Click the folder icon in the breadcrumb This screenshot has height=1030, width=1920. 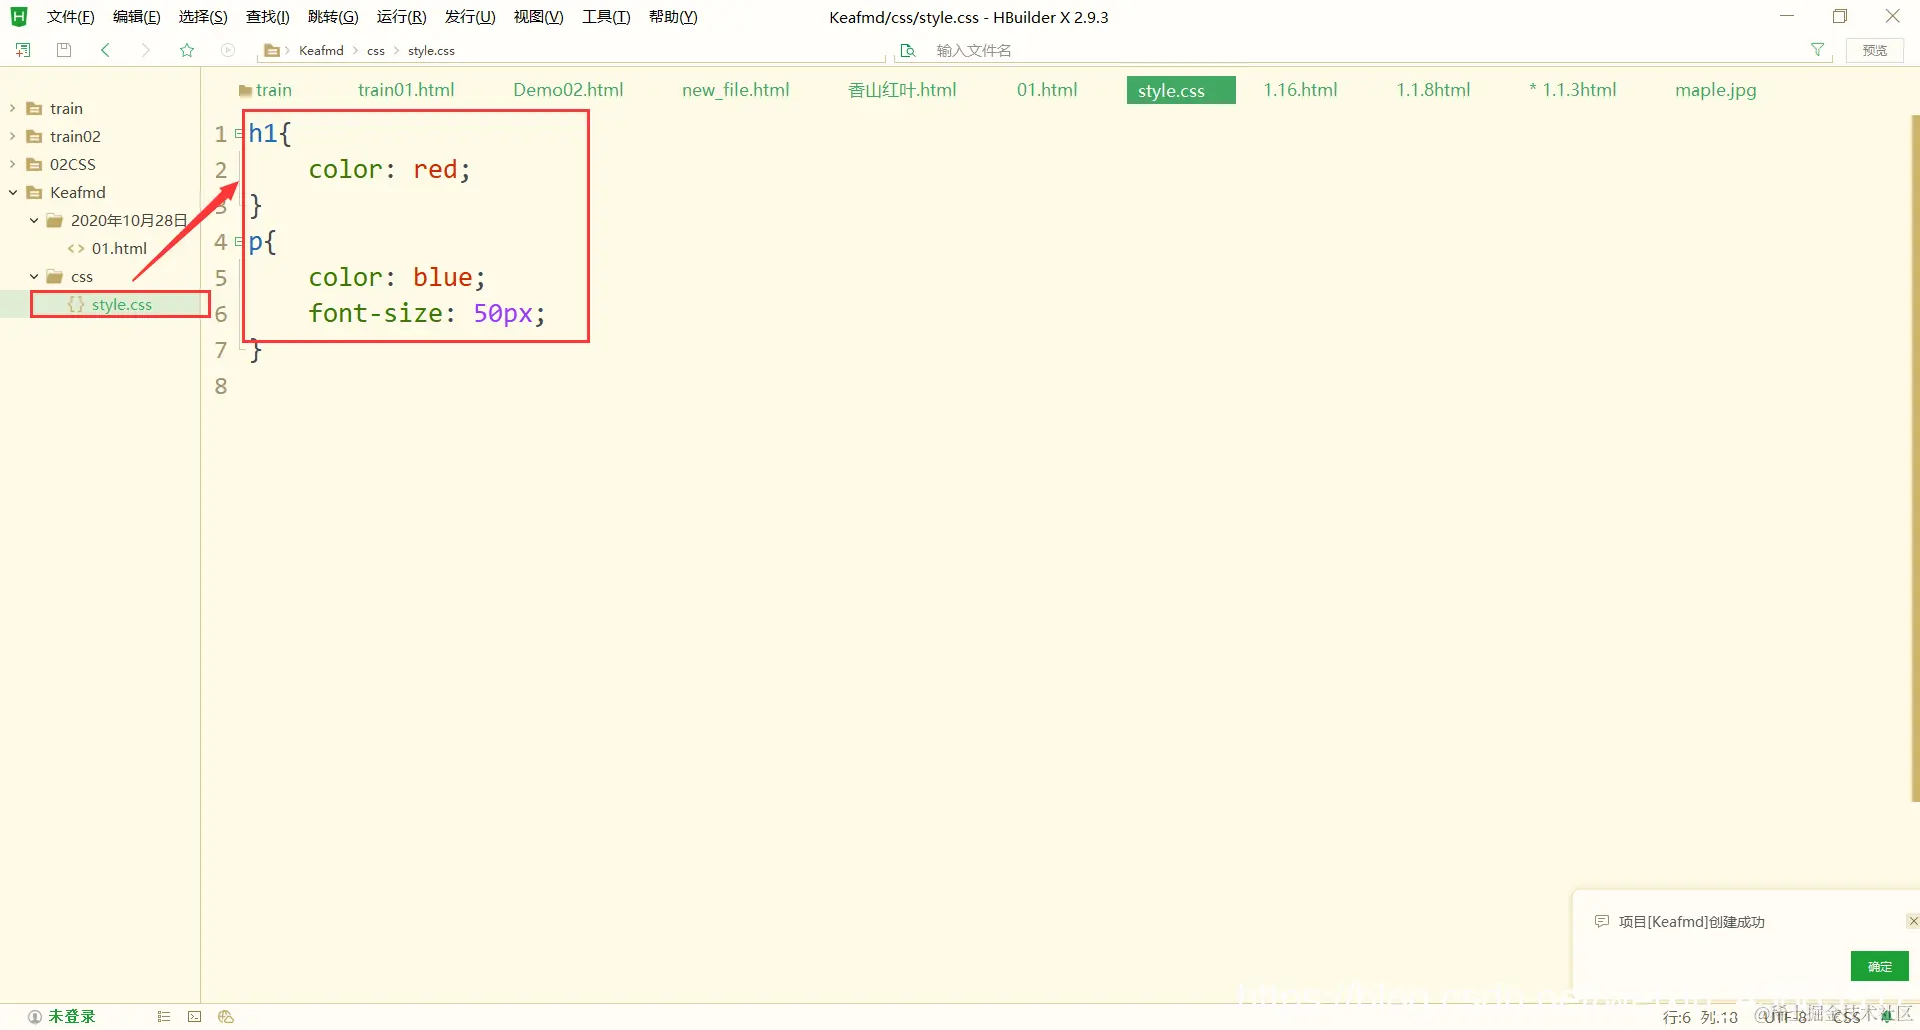click(271, 50)
